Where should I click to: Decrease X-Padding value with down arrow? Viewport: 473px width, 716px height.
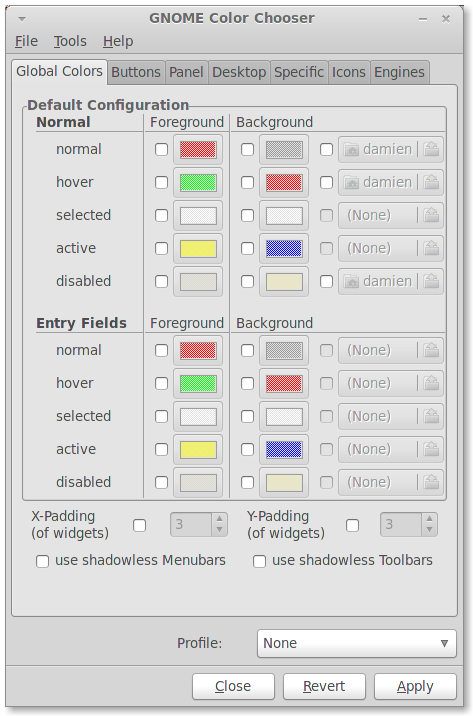[220, 530]
